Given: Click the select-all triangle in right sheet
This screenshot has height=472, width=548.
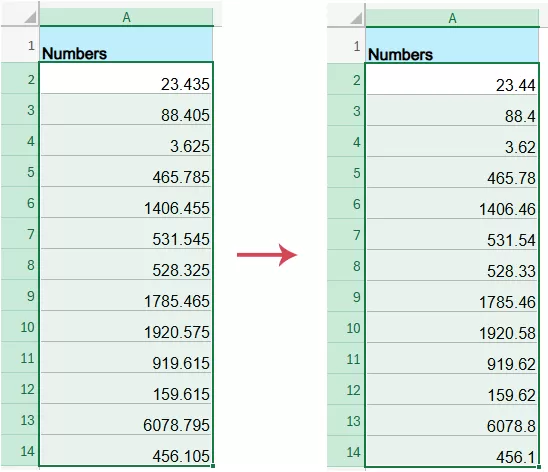Looking at the screenshot, I should (356, 18).
